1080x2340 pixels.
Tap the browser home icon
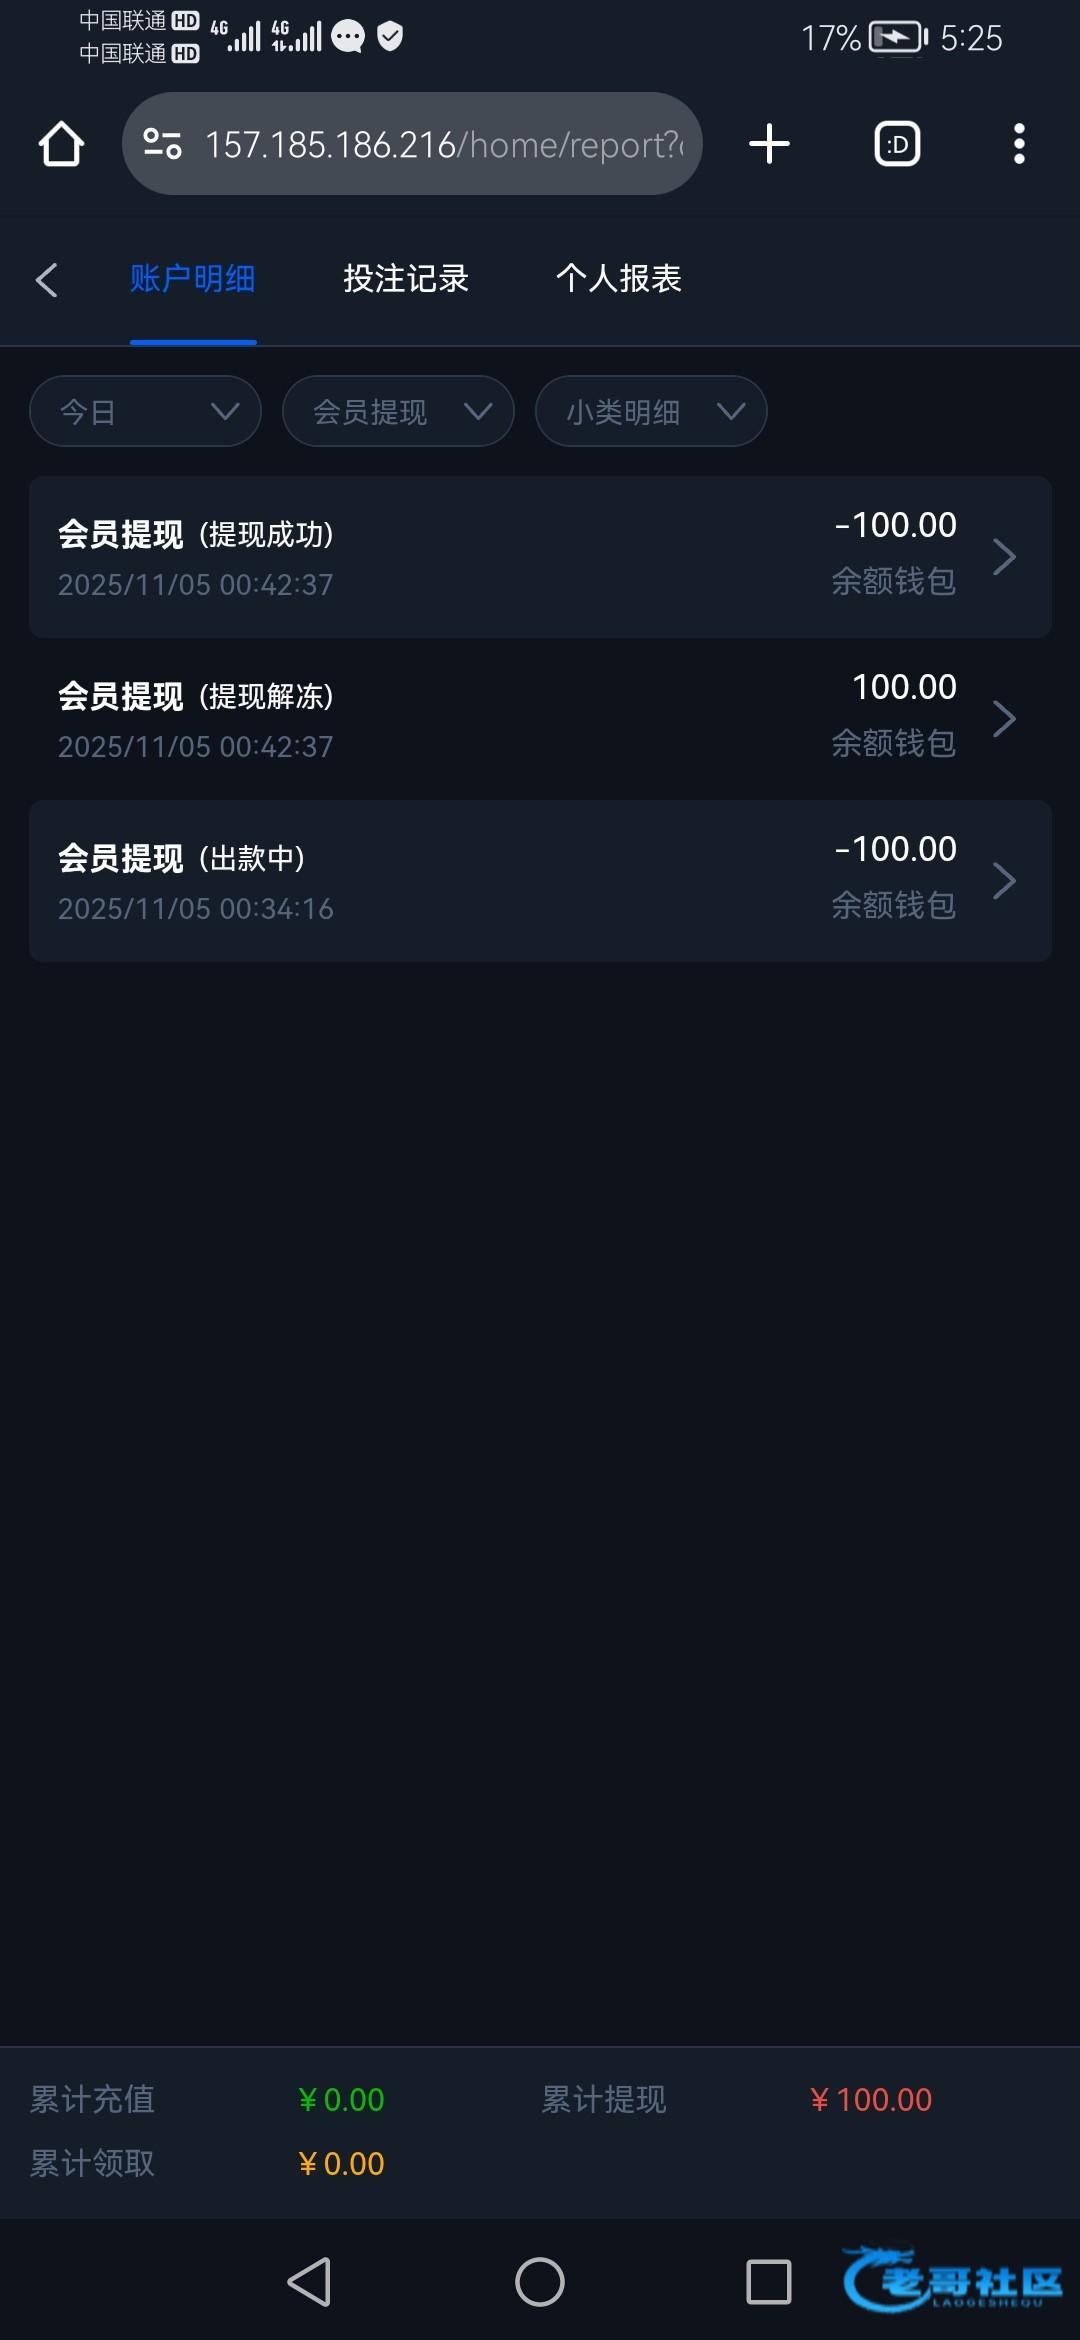(x=61, y=144)
